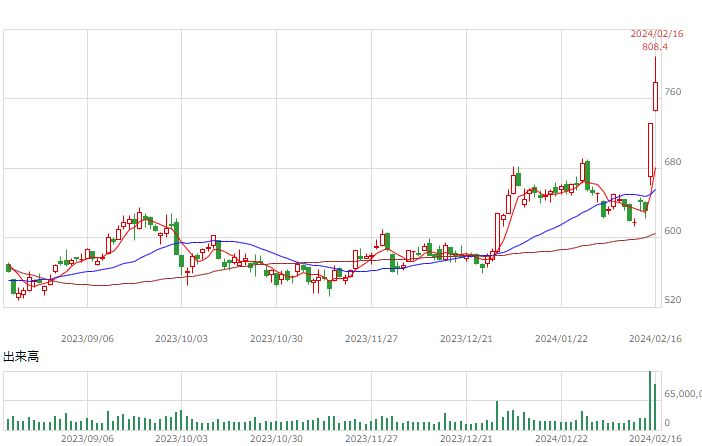Click the 2023/09/06 date under the price chart
The width and height of the screenshot is (702, 446).
coord(87,339)
